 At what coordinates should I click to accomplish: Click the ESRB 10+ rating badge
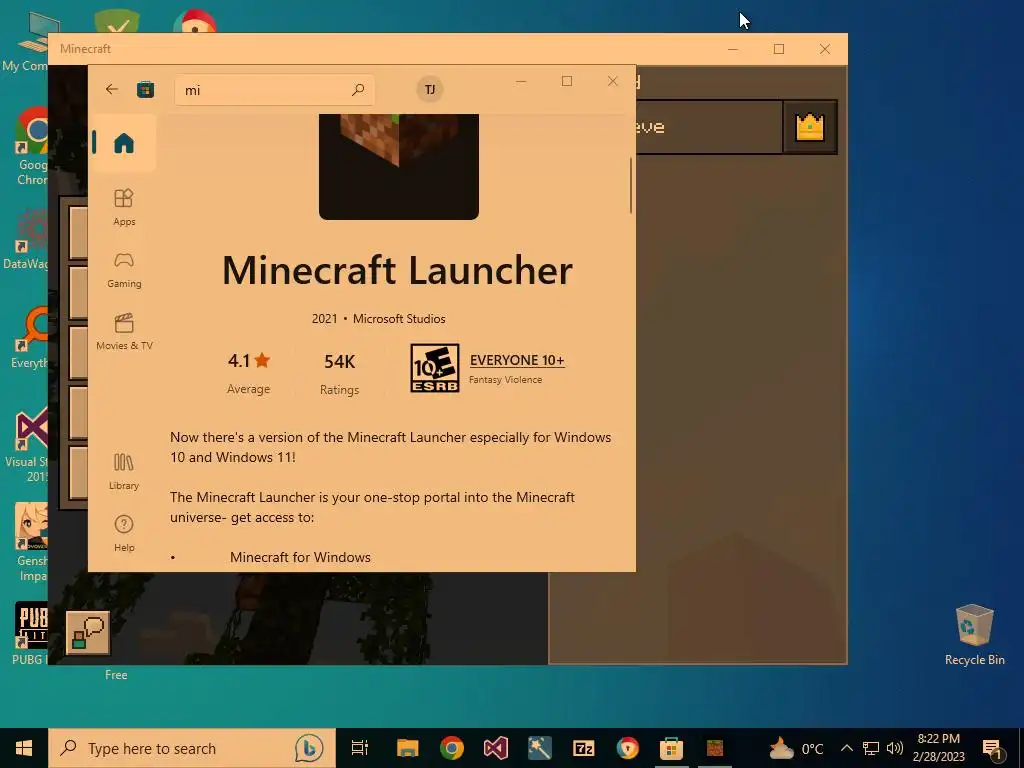[x=434, y=368]
